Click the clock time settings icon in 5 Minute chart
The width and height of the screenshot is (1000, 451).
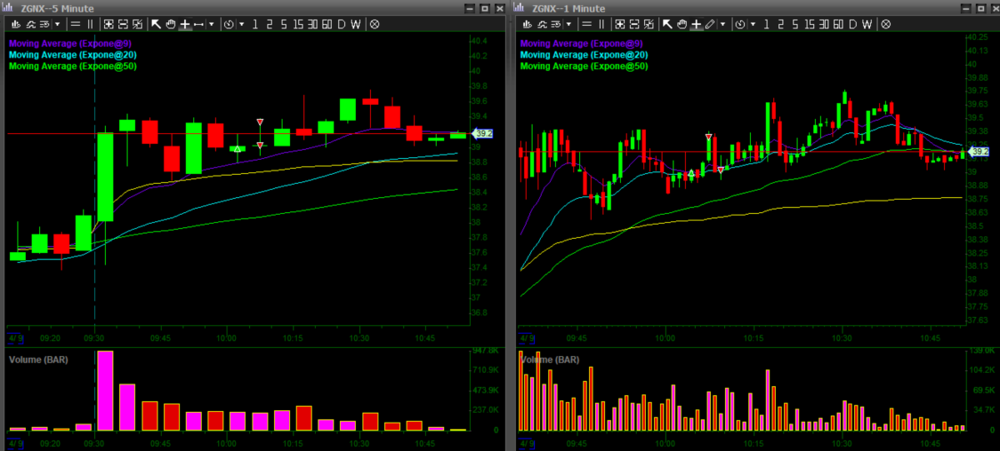point(229,23)
